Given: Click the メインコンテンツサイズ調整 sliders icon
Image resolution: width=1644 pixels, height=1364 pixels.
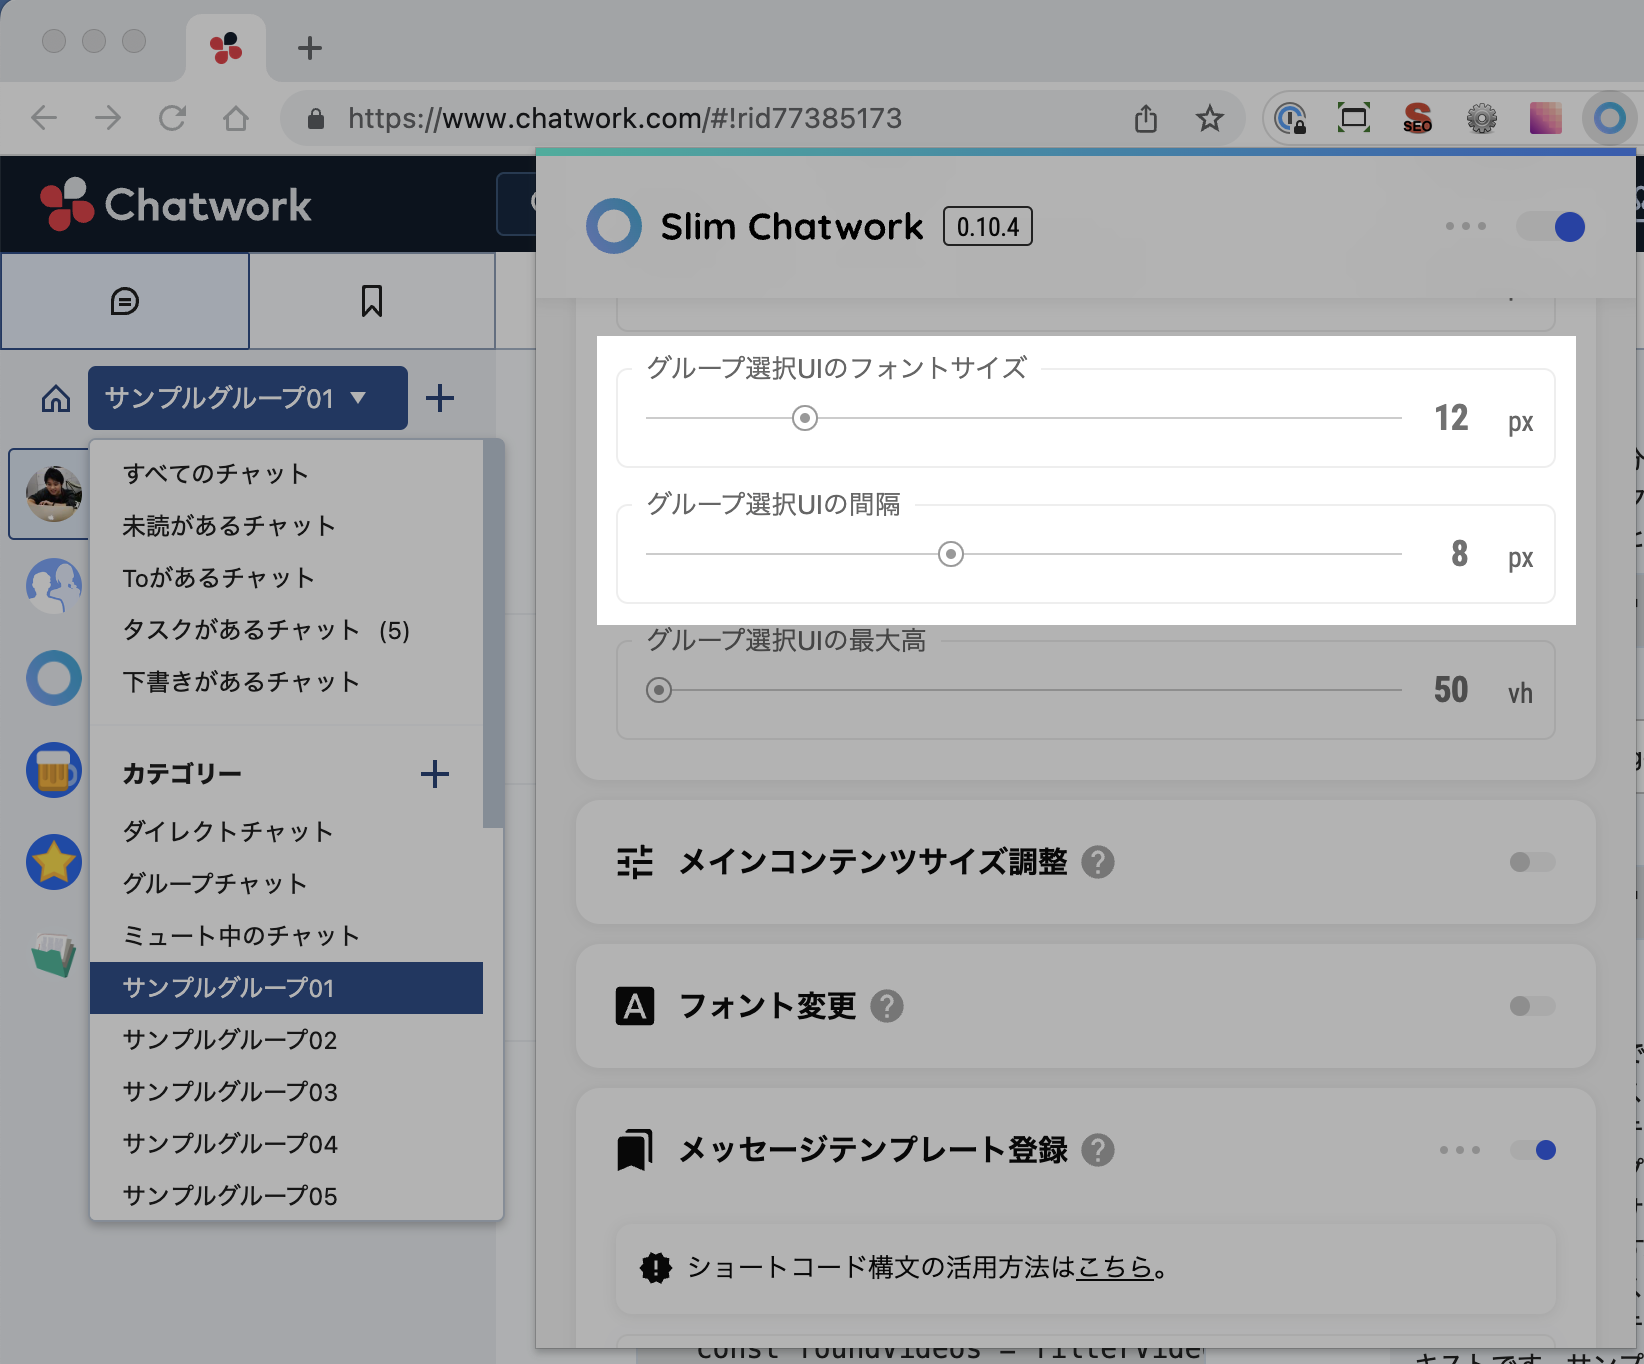Looking at the screenshot, I should [x=635, y=862].
